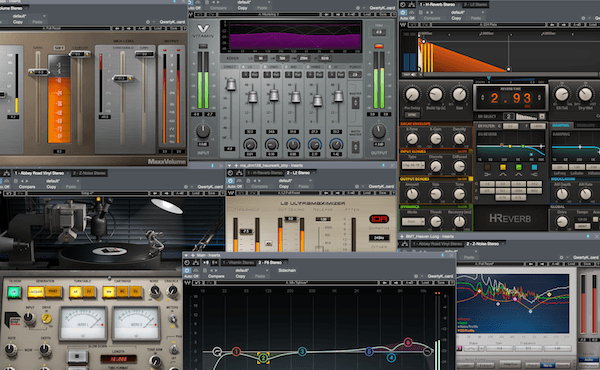Select the AR turntable button
Image resolution: width=600 pixels, height=370 pixels.
[75, 292]
